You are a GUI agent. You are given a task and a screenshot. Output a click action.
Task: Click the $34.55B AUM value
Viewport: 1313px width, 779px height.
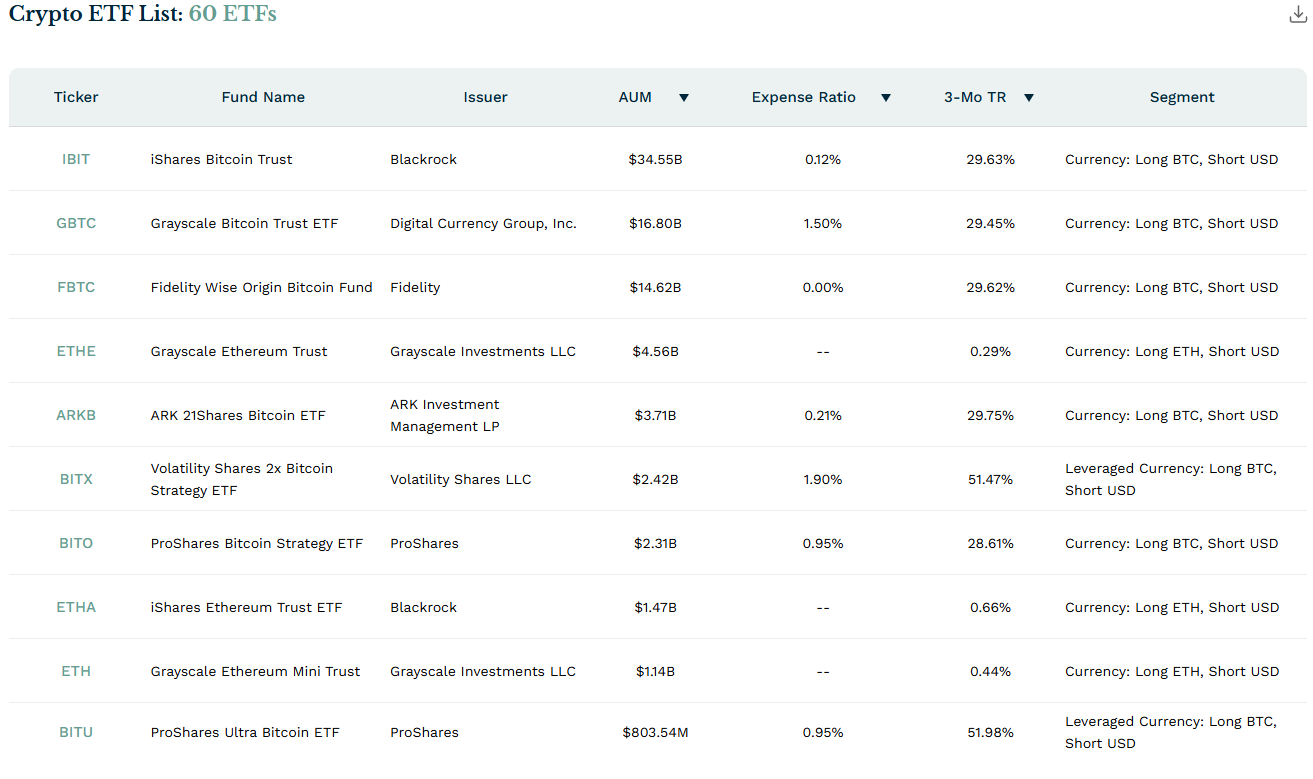click(x=655, y=159)
